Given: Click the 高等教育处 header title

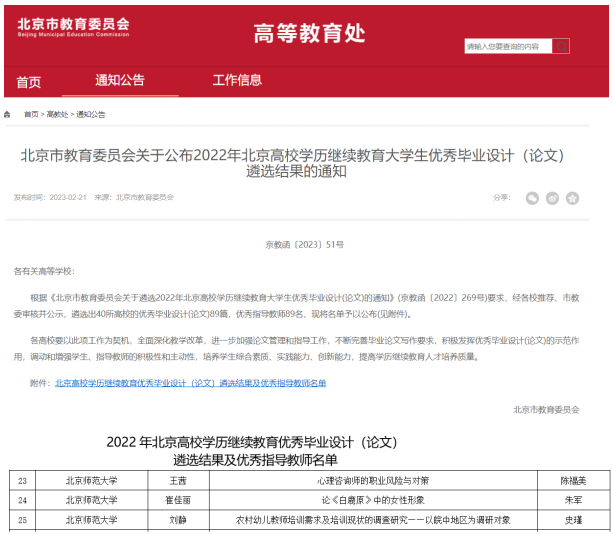Looking at the screenshot, I should point(309,33).
